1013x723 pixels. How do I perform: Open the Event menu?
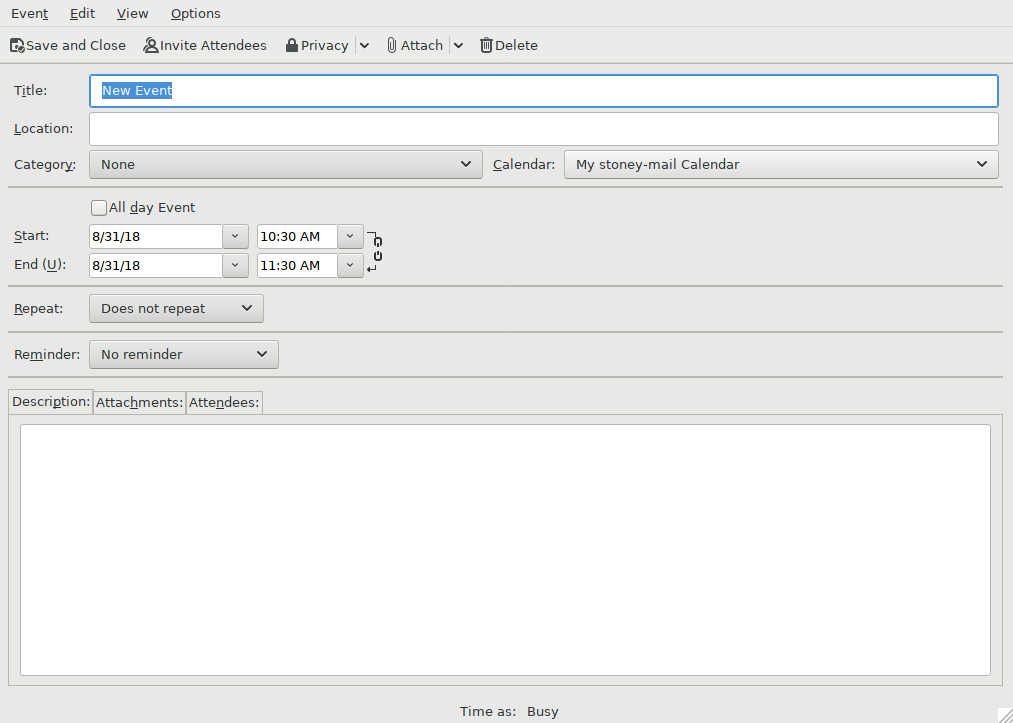pyautogui.click(x=29, y=13)
